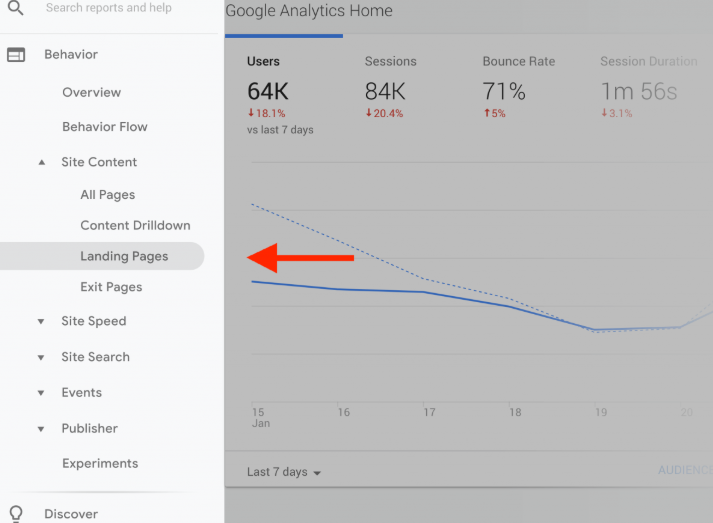Open the Discover section

pos(71,514)
